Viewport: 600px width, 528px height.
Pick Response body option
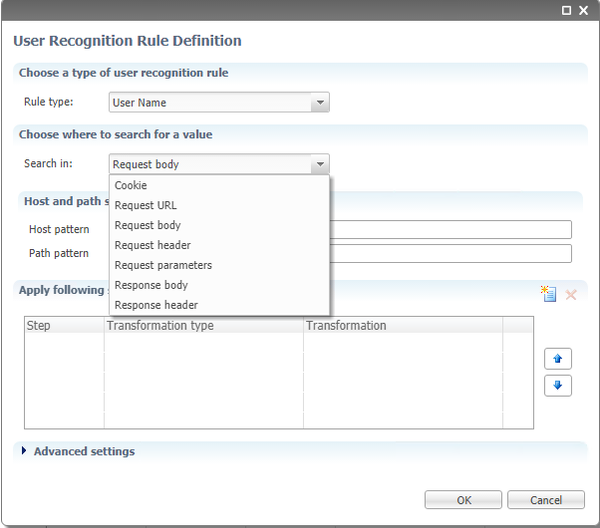219,285
